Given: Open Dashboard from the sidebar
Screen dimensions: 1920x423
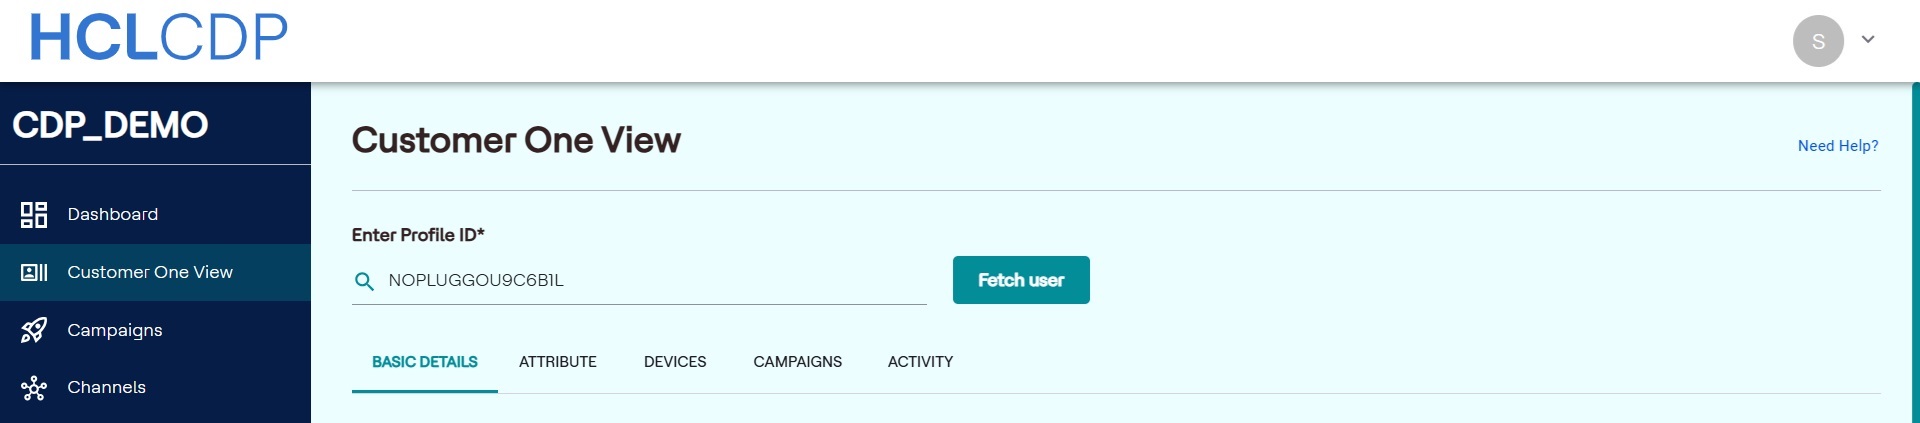Looking at the screenshot, I should coord(112,215).
